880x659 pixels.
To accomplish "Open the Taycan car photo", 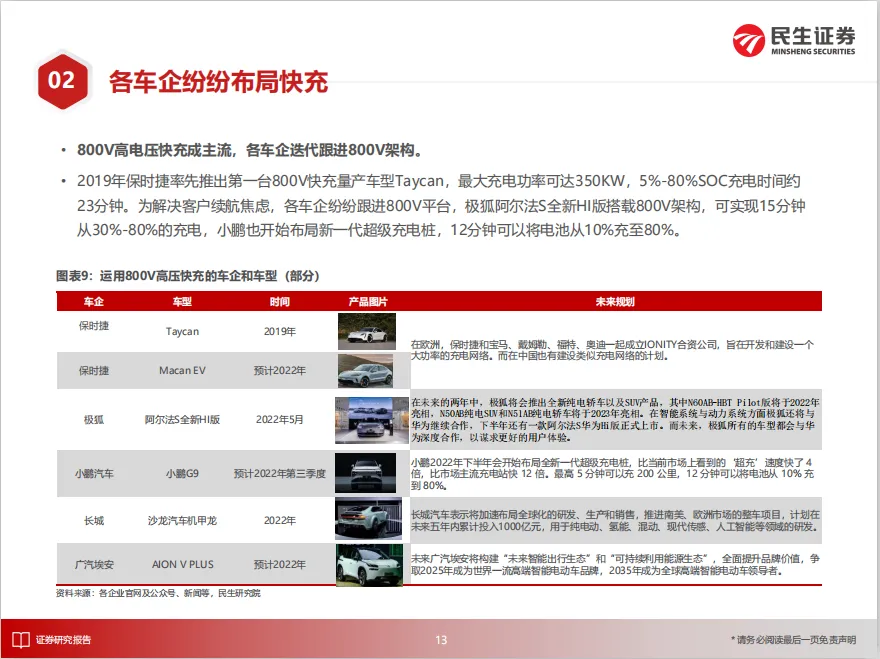I will (367, 331).
